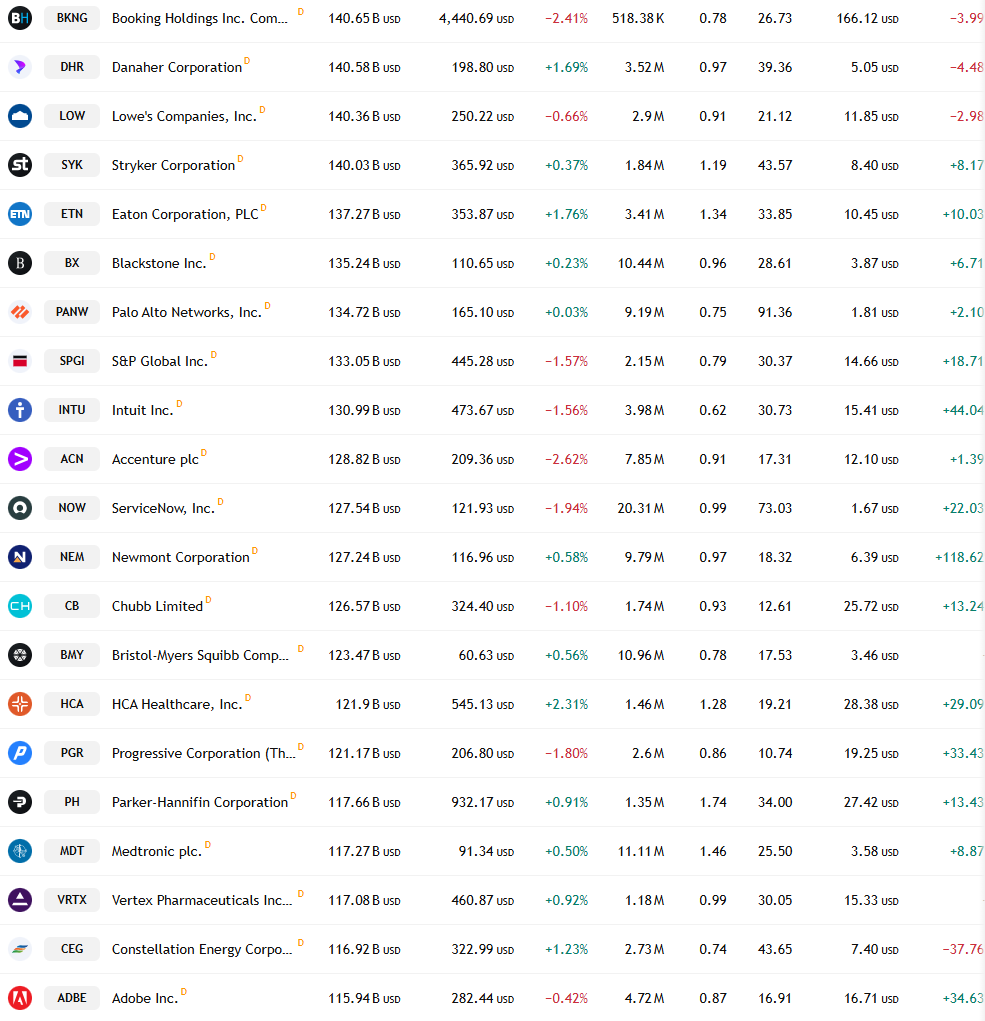Click the S&P Global logo icon

20,361
